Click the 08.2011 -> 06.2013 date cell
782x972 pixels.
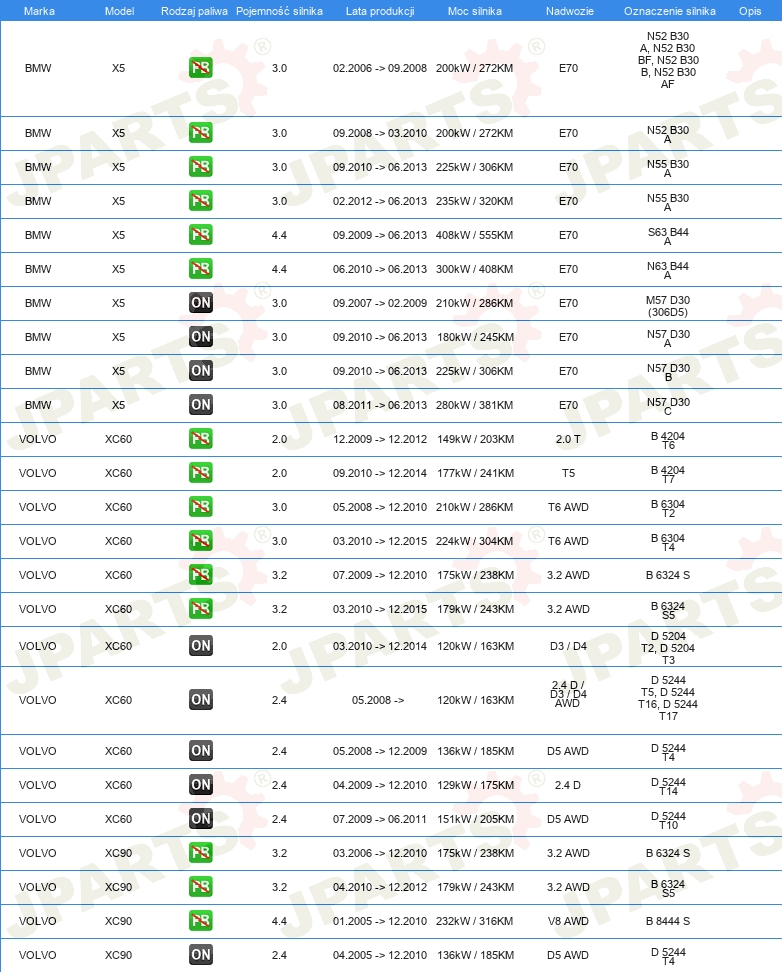[380, 405]
